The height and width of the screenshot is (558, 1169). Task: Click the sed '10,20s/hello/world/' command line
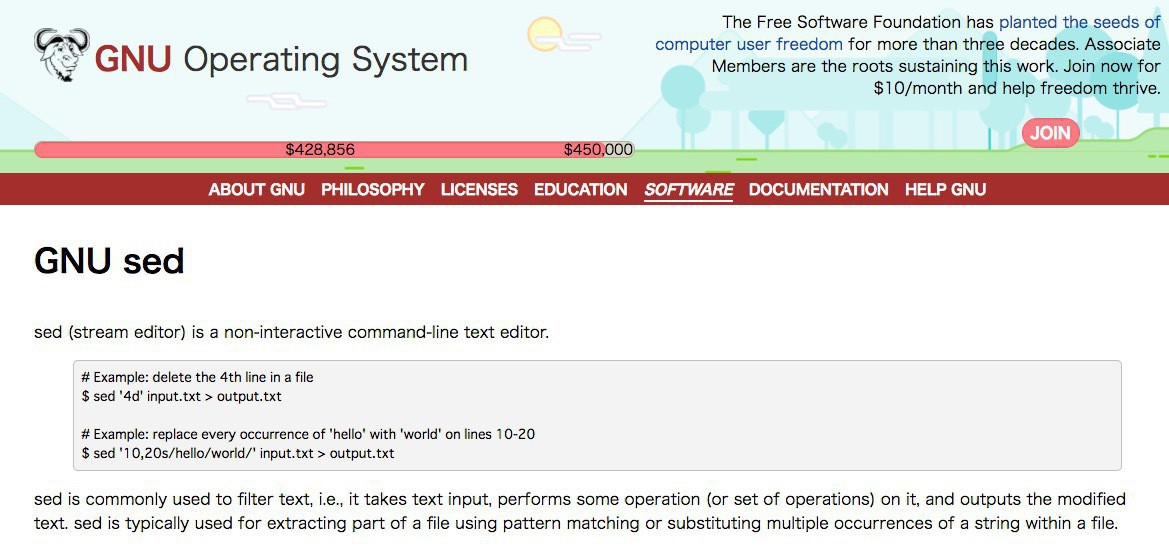click(238, 453)
